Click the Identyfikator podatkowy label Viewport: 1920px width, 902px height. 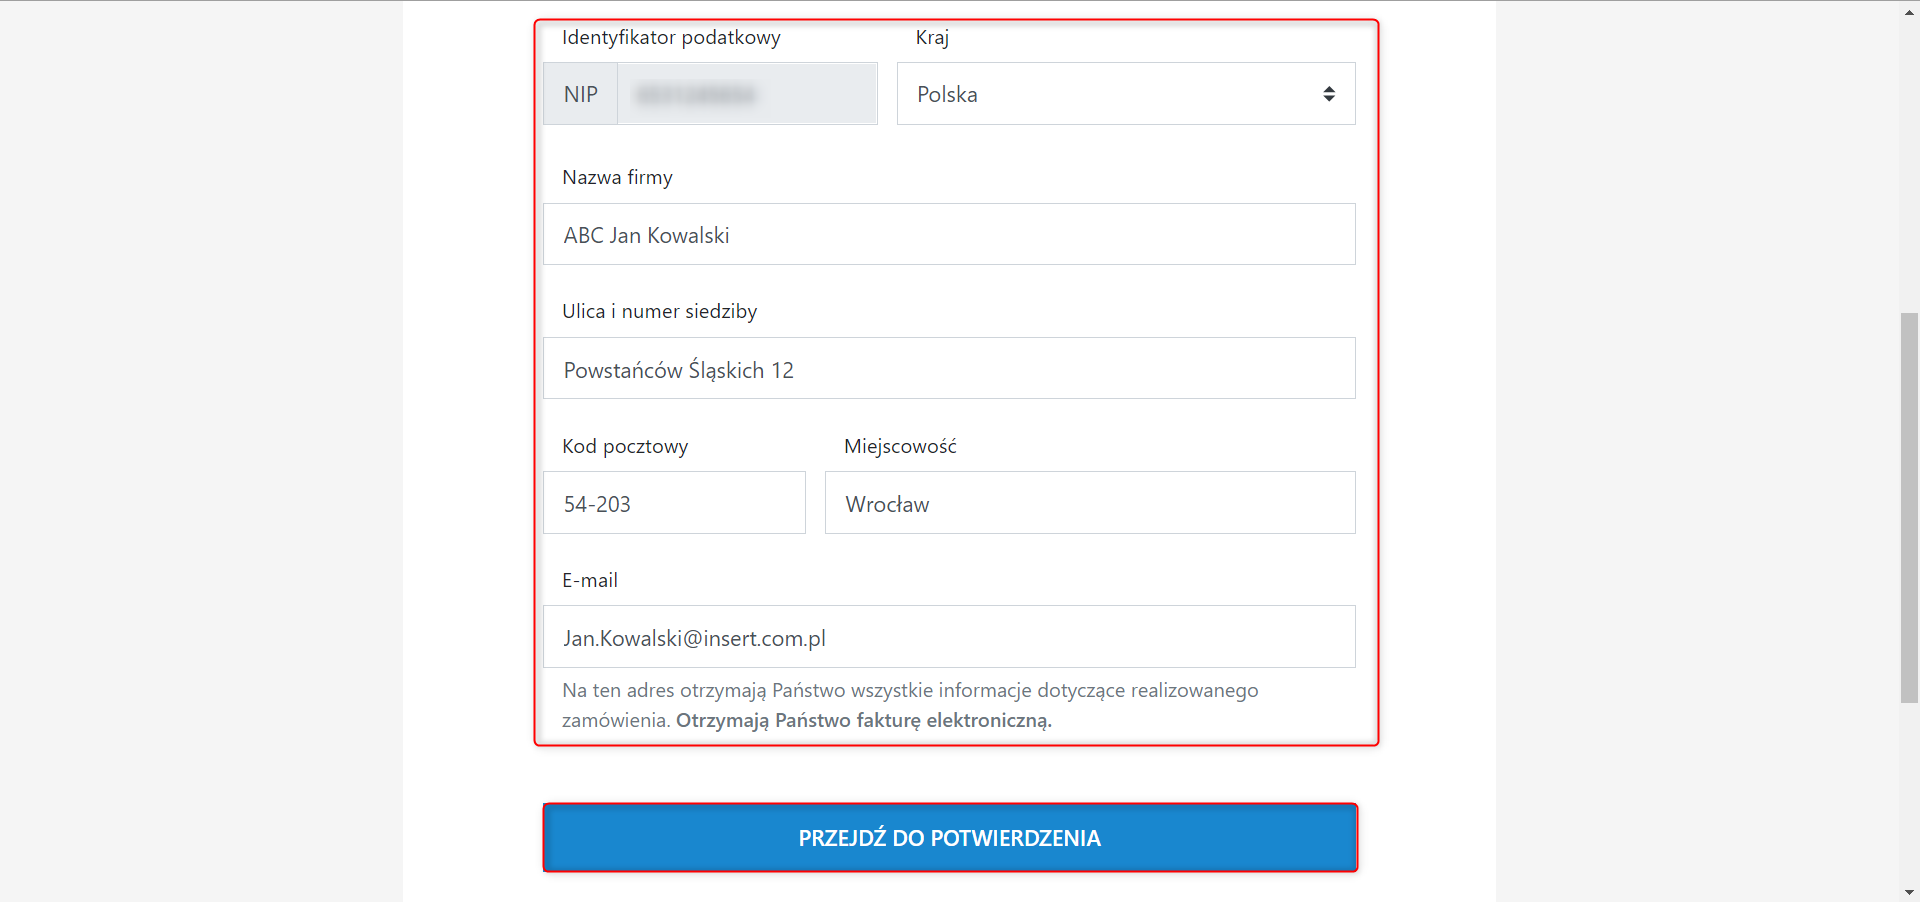click(671, 38)
